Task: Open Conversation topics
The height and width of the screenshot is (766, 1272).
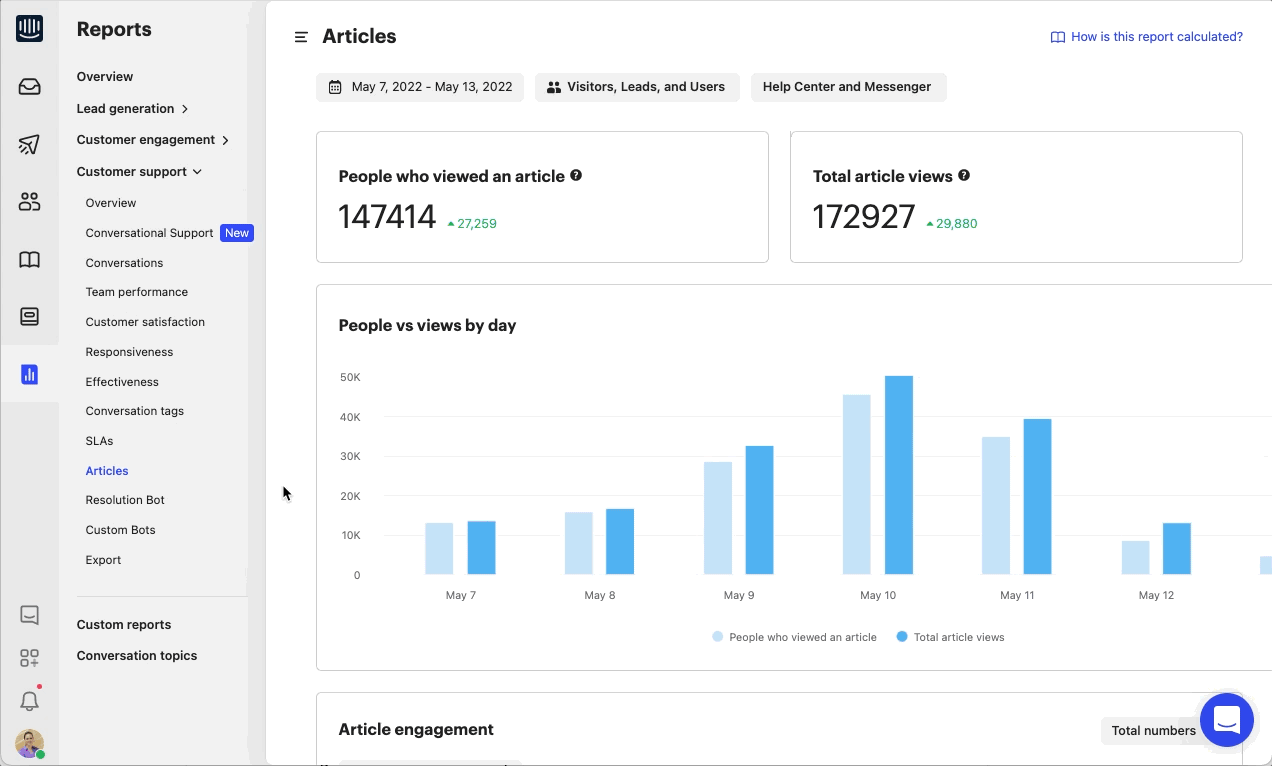Action: pos(137,656)
